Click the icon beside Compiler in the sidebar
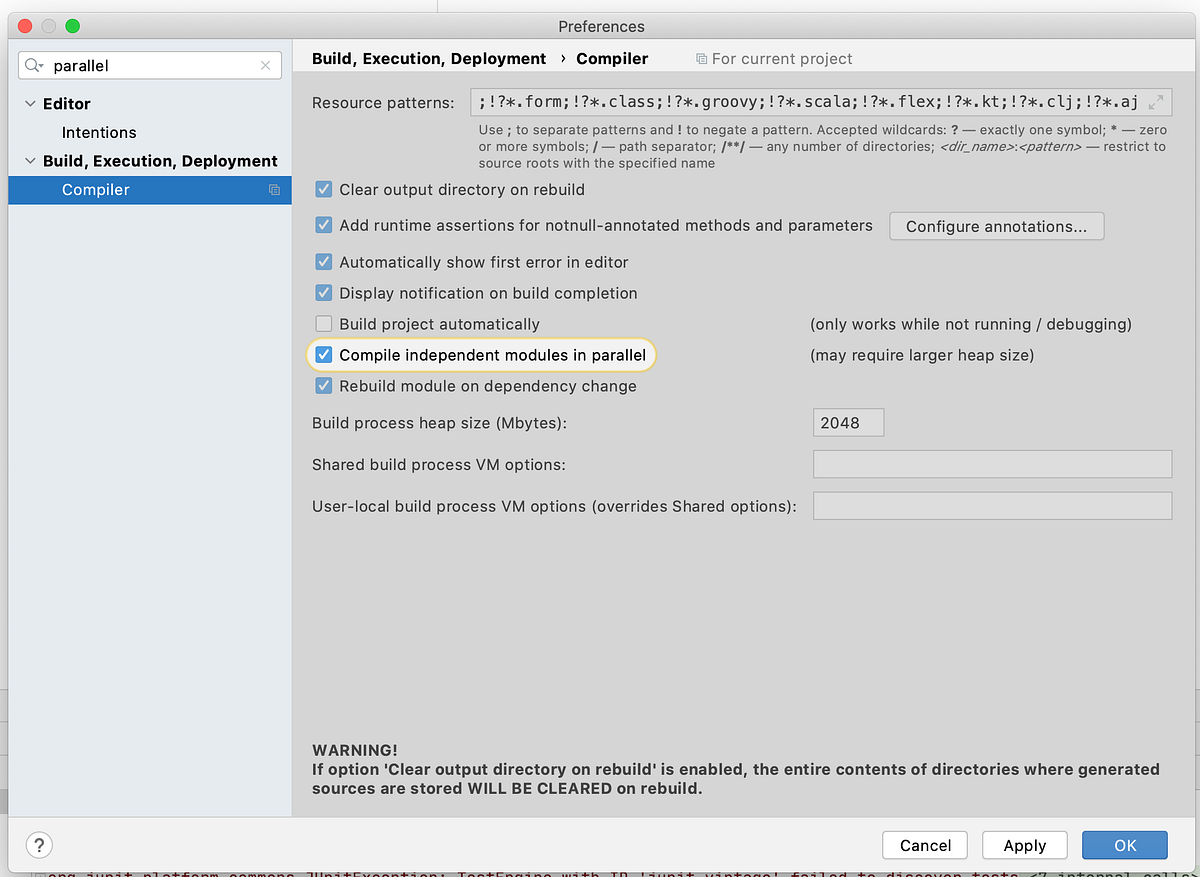This screenshot has height=877, width=1200. coord(273,190)
